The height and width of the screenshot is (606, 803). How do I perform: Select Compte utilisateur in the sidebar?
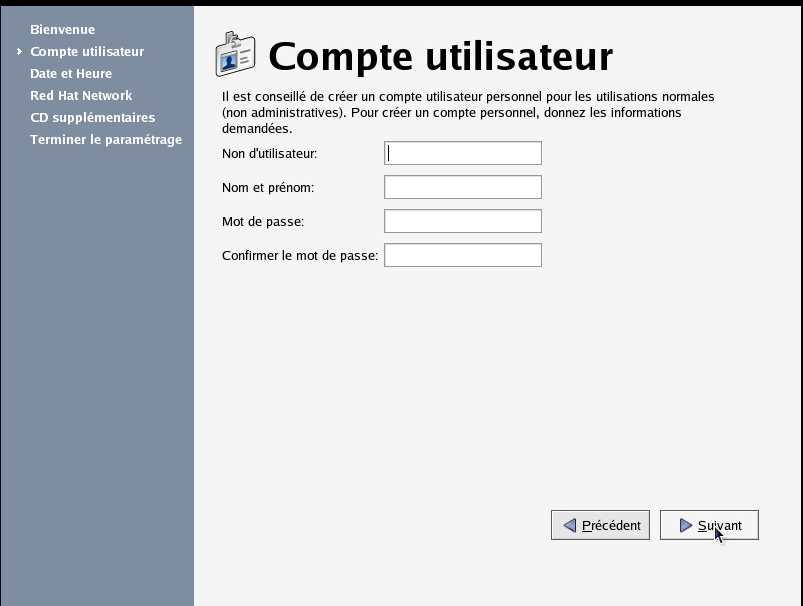tap(87, 52)
